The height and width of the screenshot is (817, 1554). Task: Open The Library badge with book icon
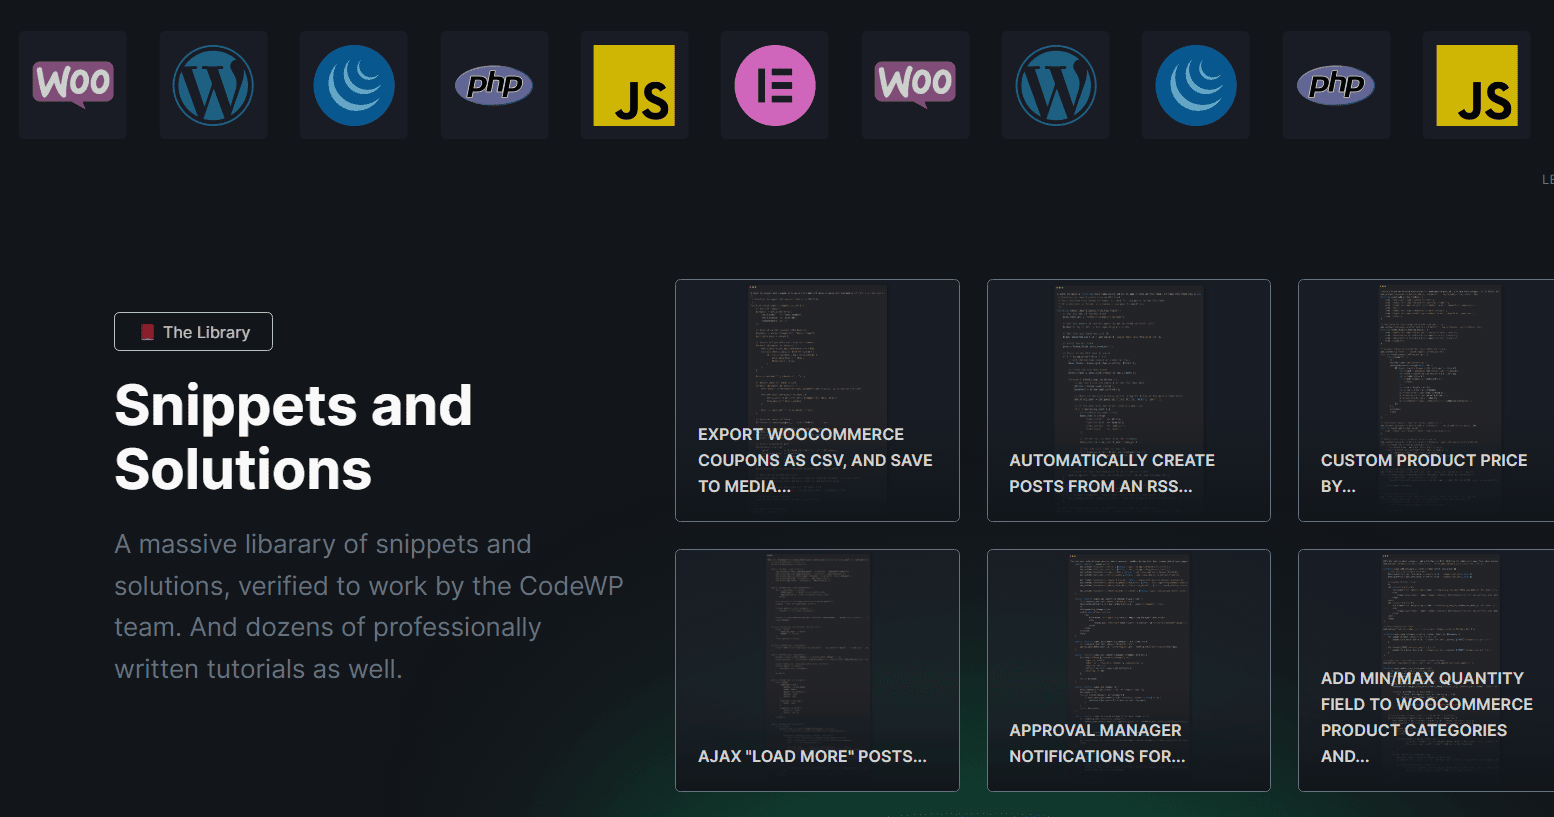tap(193, 332)
